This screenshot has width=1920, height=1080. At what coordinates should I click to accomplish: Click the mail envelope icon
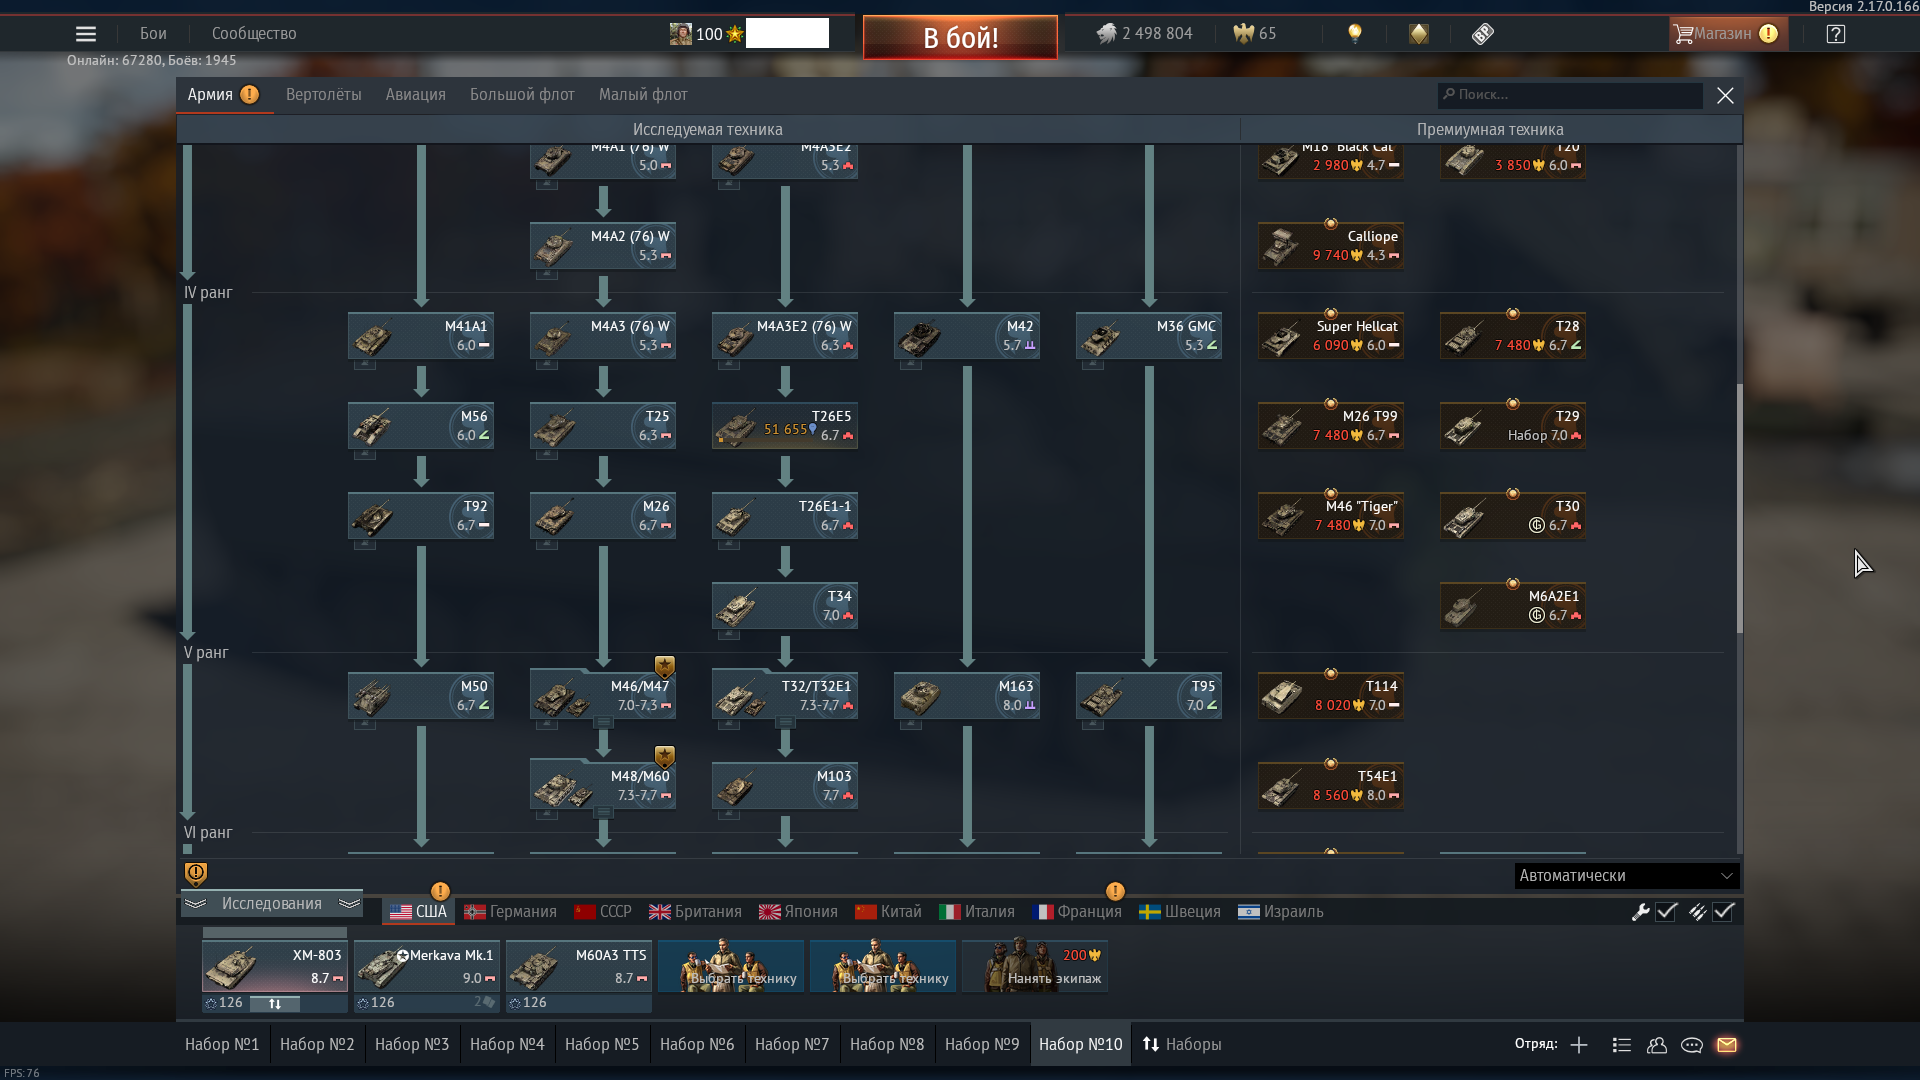tap(1727, 1045)
